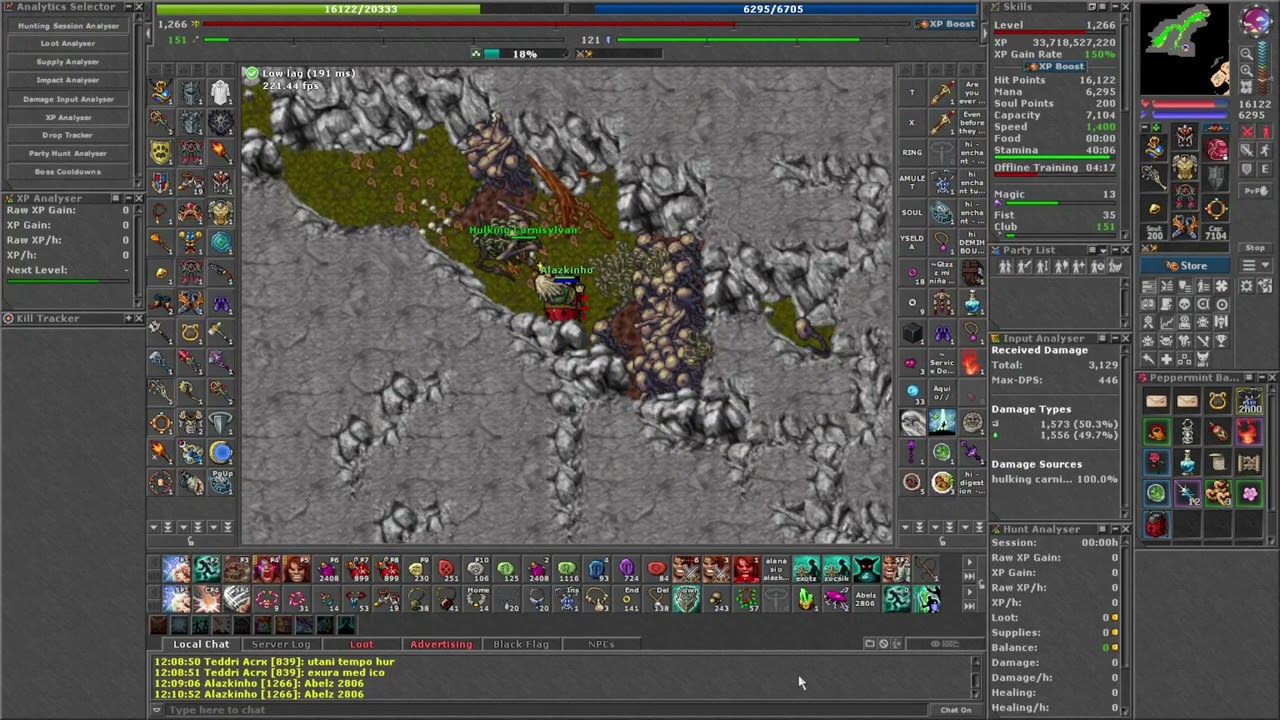1280x720 pixels.
Task: Open the Input Analyser panel menu
Action: (1104, 339)
